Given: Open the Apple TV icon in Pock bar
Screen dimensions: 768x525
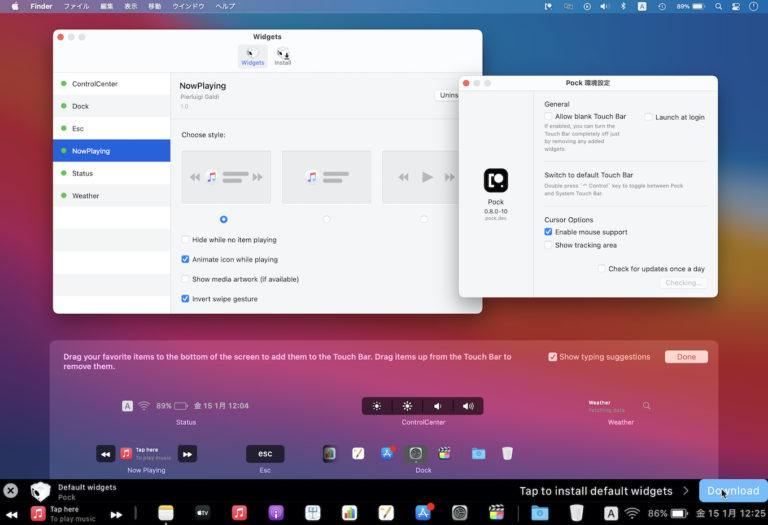Looking at the screenshot, I should (x=202, y=513).
